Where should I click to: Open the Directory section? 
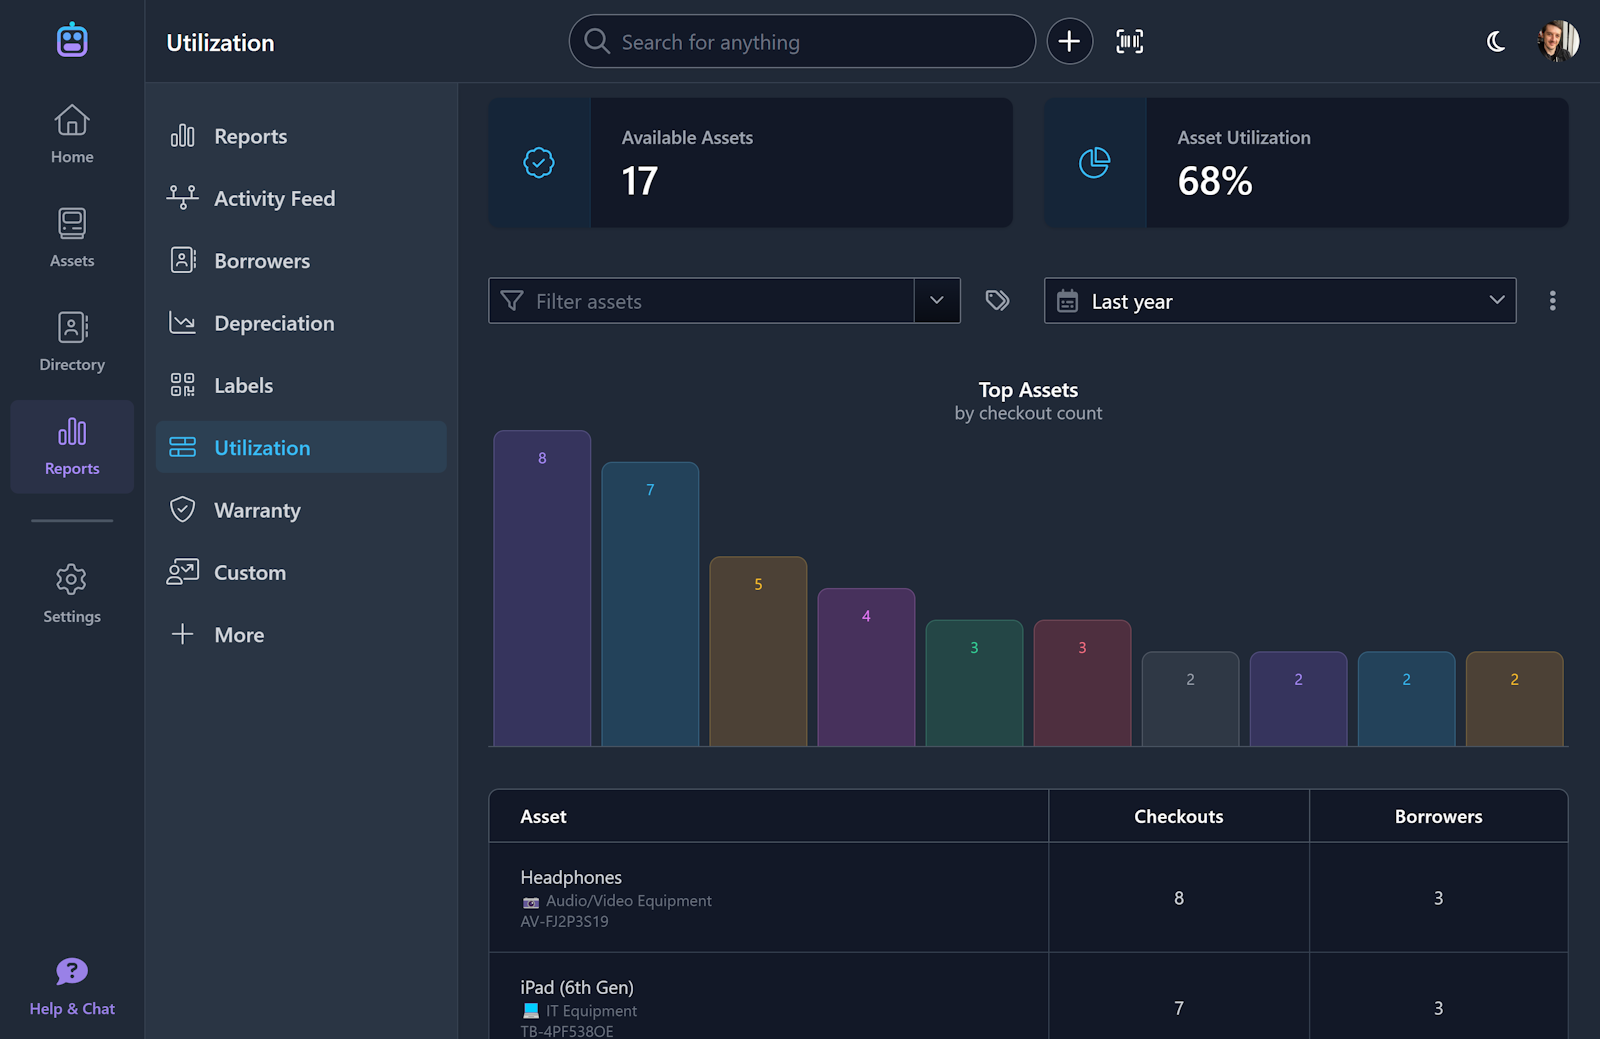pyautogui.click(x=72, y=342)
